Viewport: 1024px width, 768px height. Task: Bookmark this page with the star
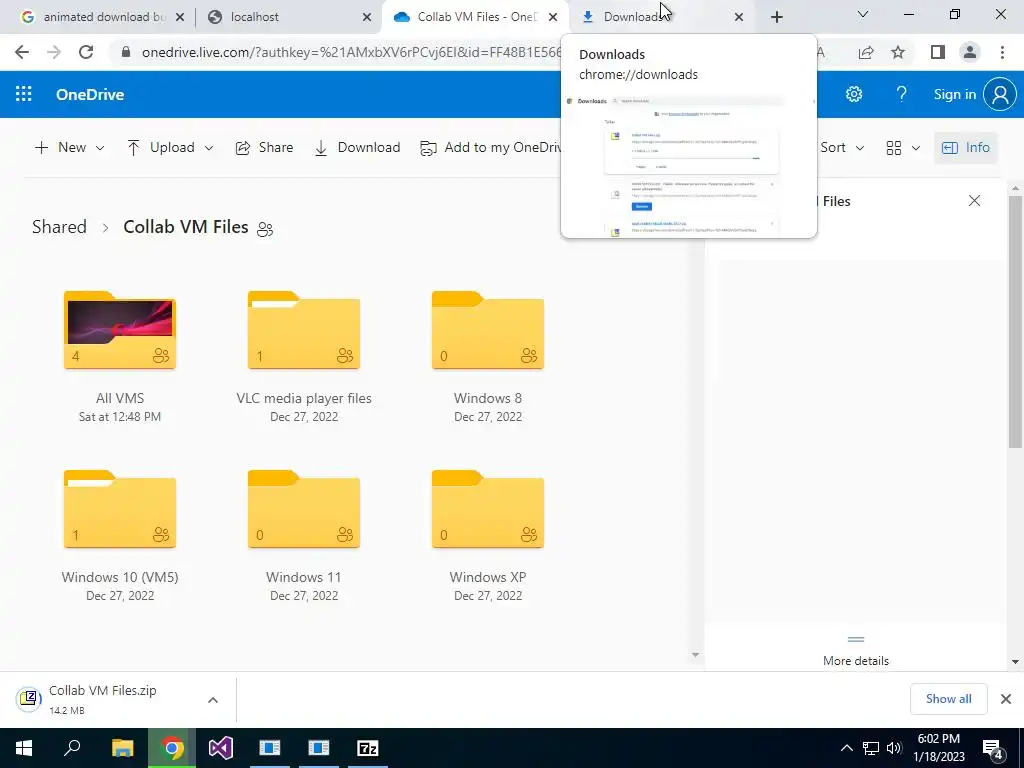click(x=898, y=52)
